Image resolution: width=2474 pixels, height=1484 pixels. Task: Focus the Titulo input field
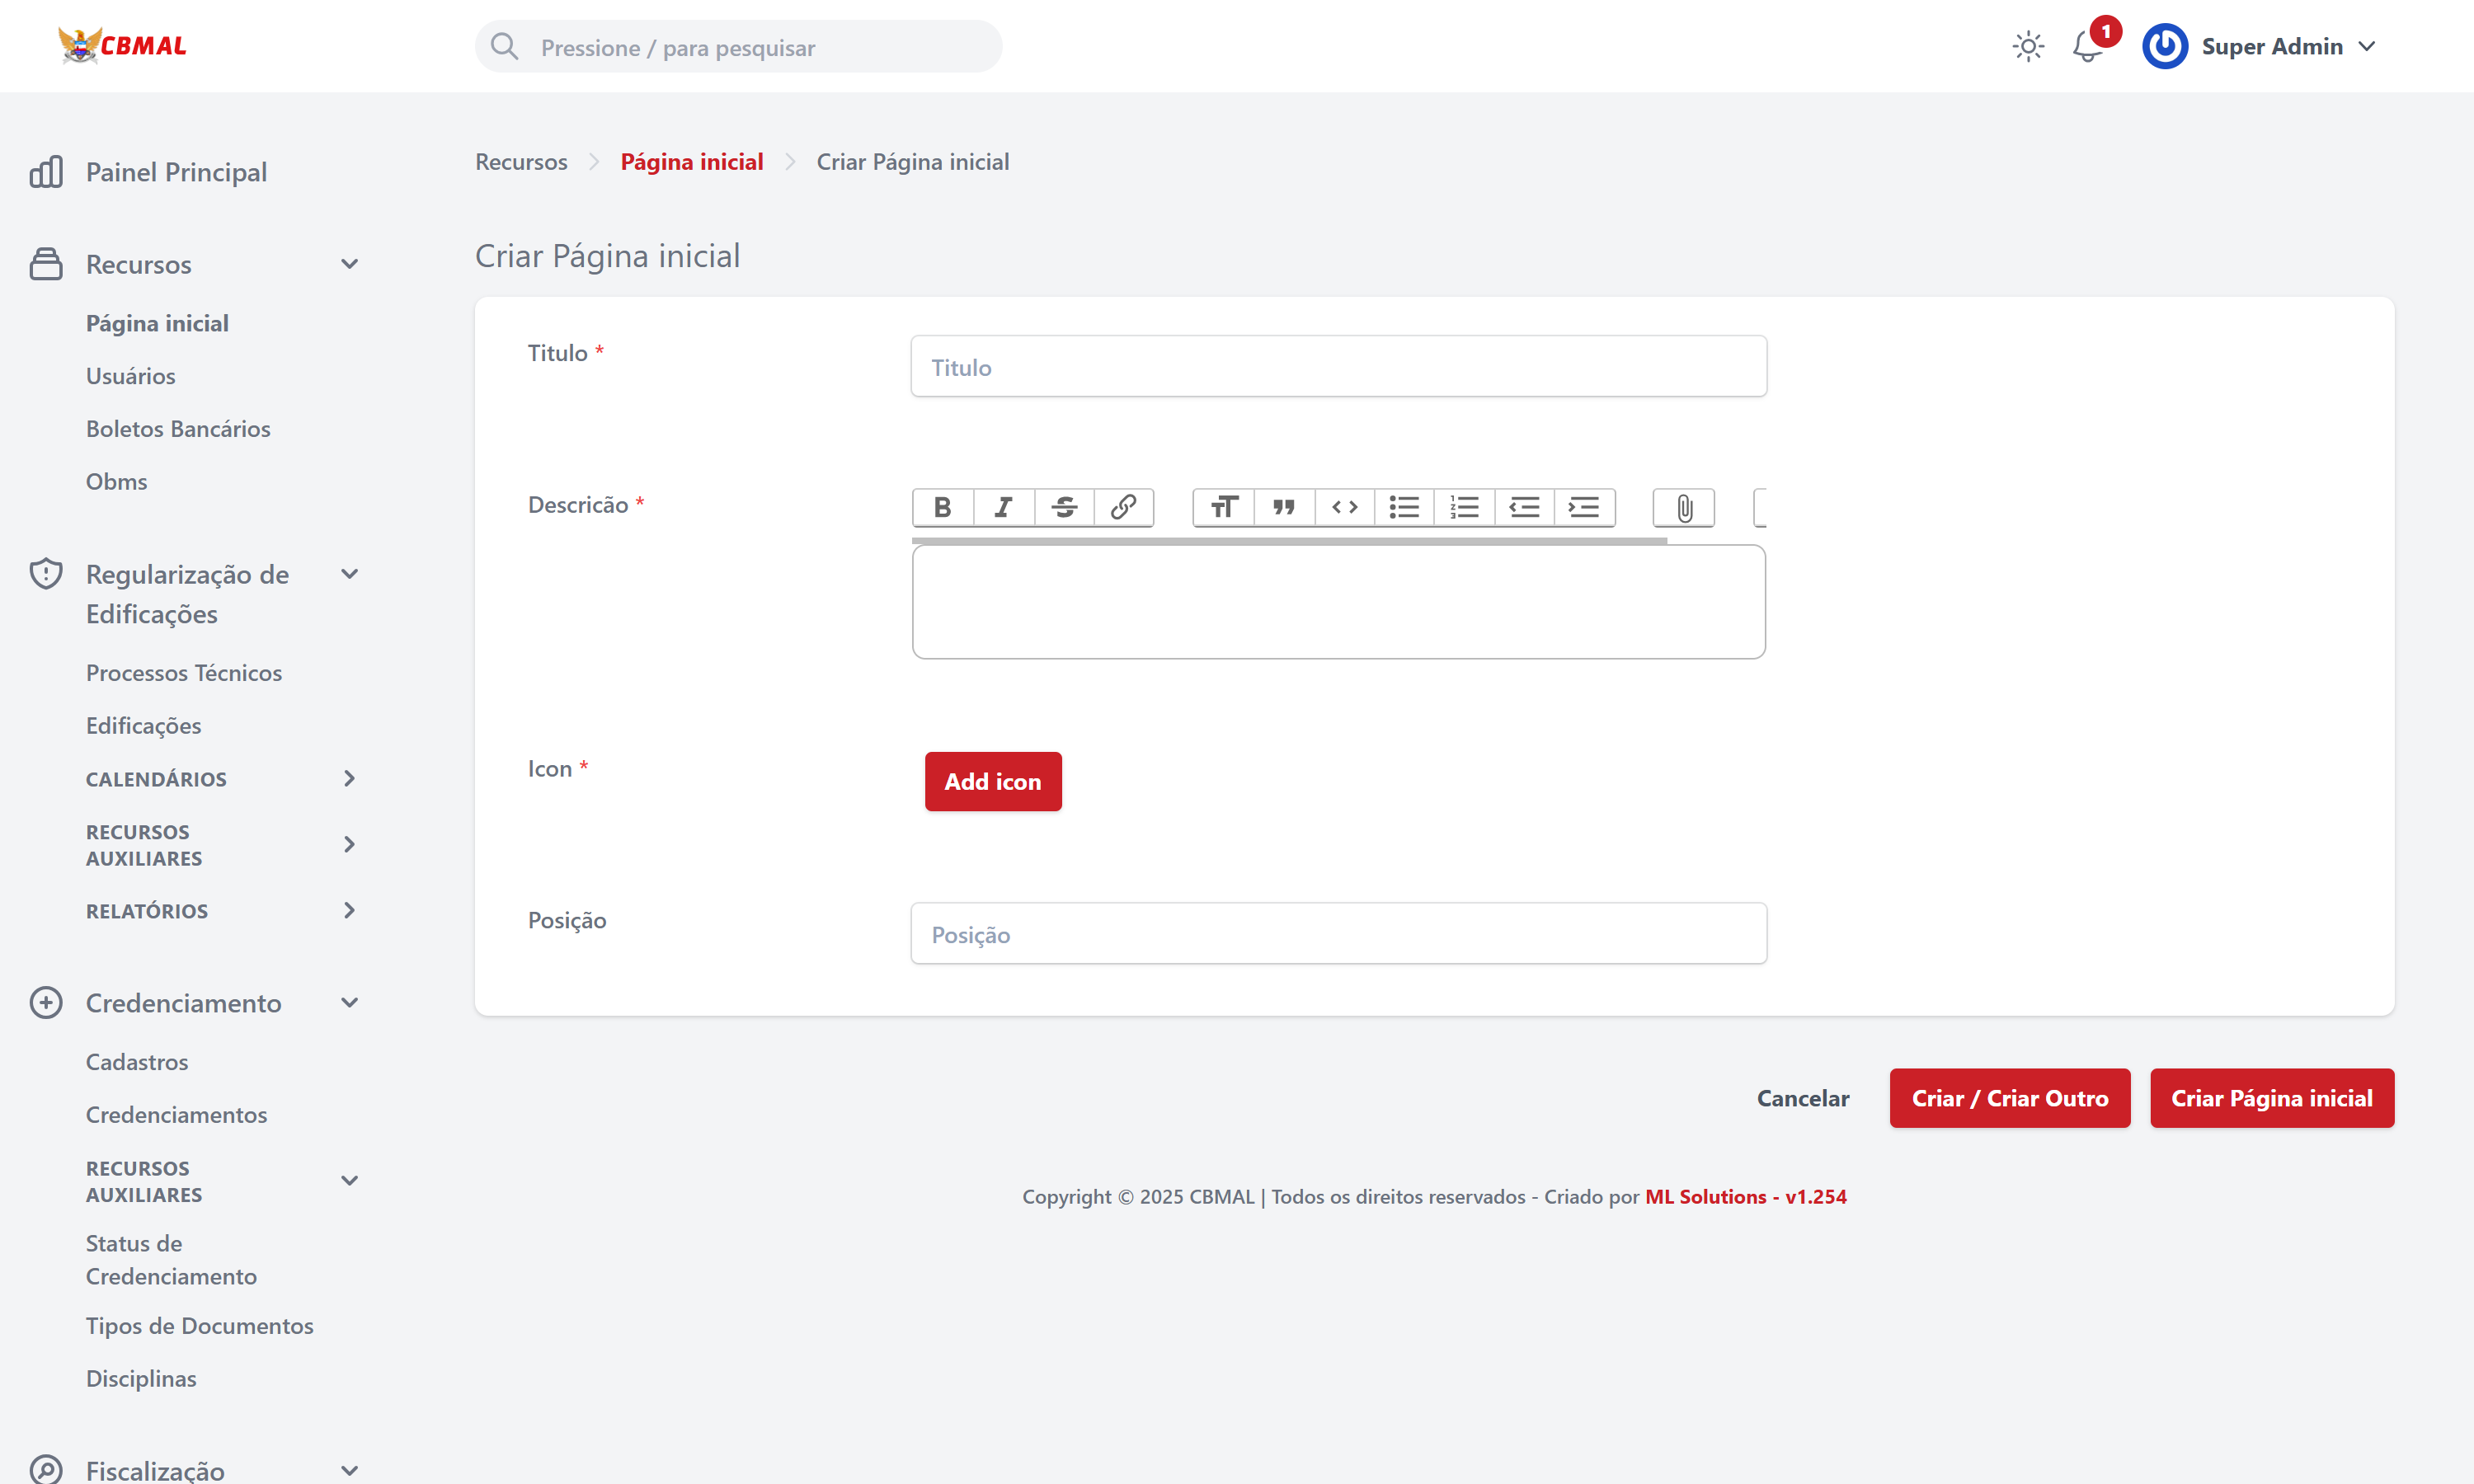click(1337, 367)
